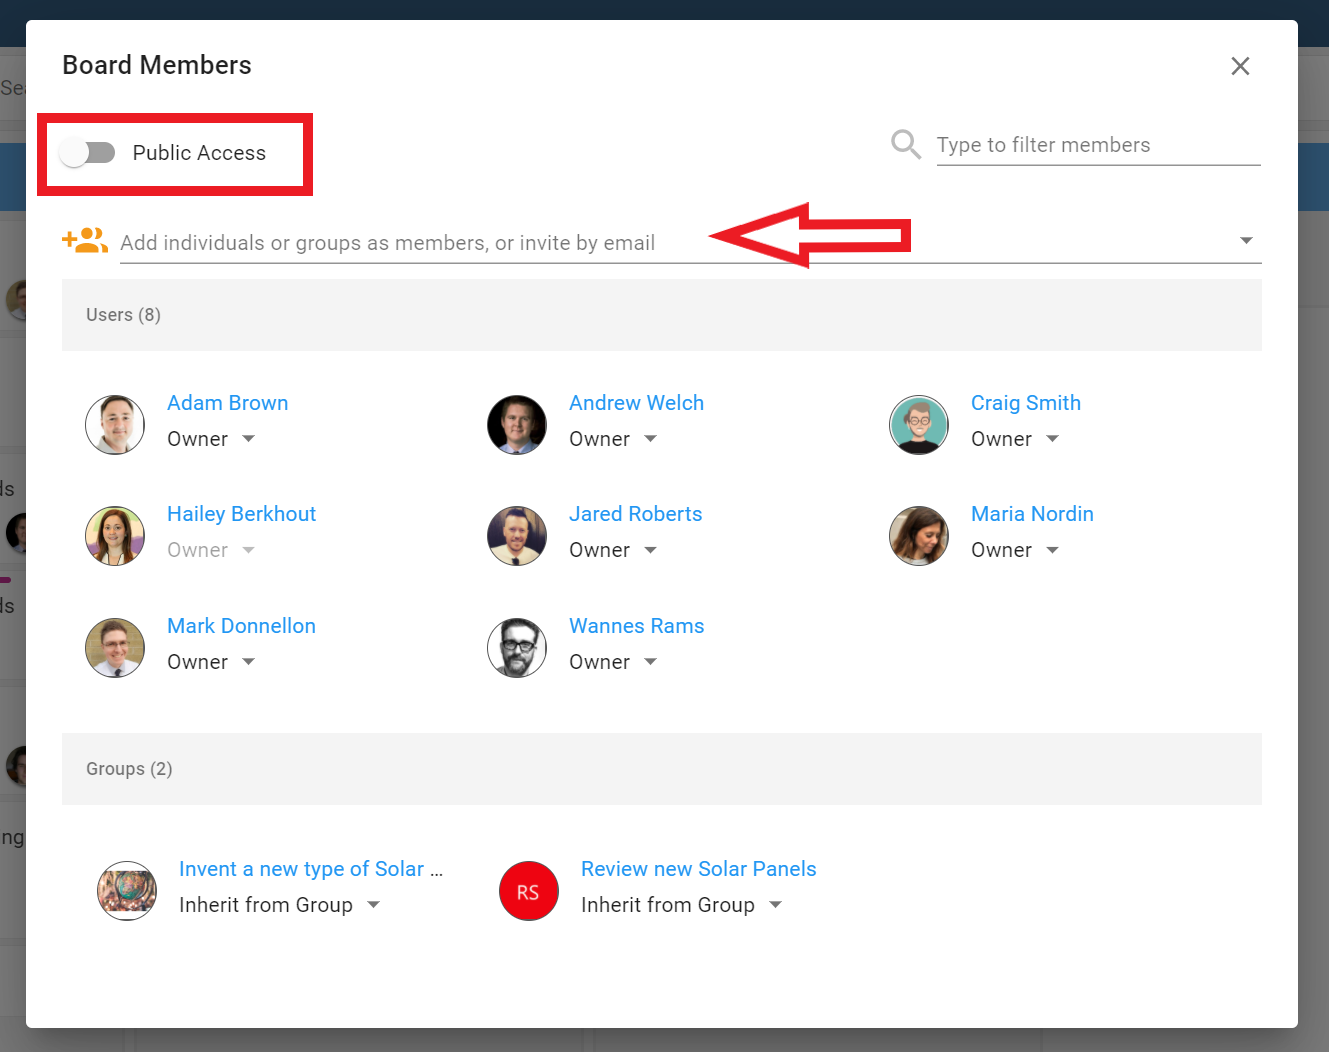The width and height of the screenshot is (1329, 1052).
Task: Click the search magnifier icon
Action: [906, 144]
